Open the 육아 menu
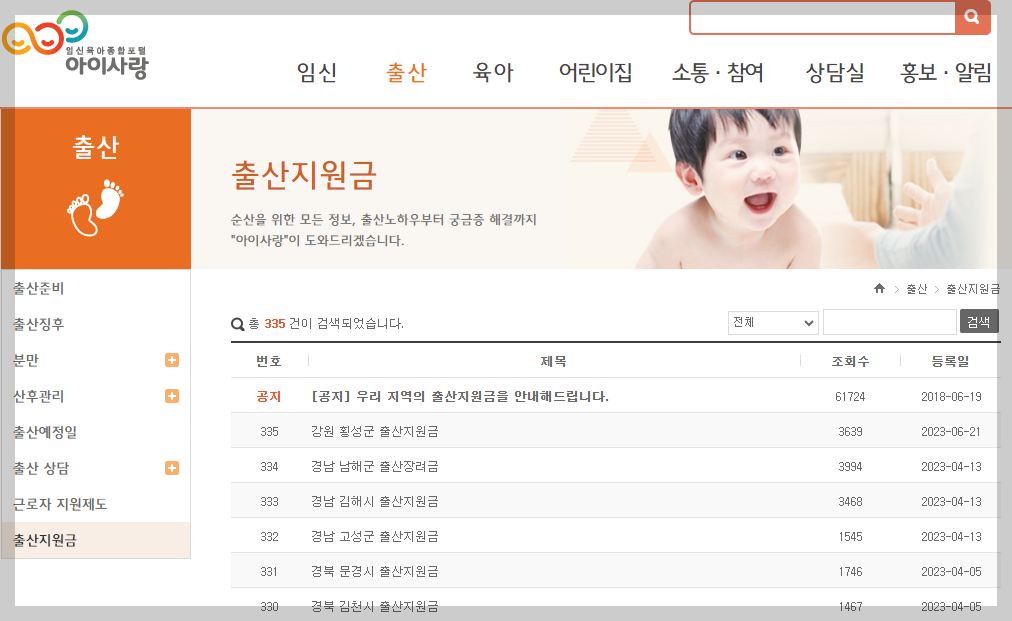The image size is (1012, 621). click(x=491, y=73)
